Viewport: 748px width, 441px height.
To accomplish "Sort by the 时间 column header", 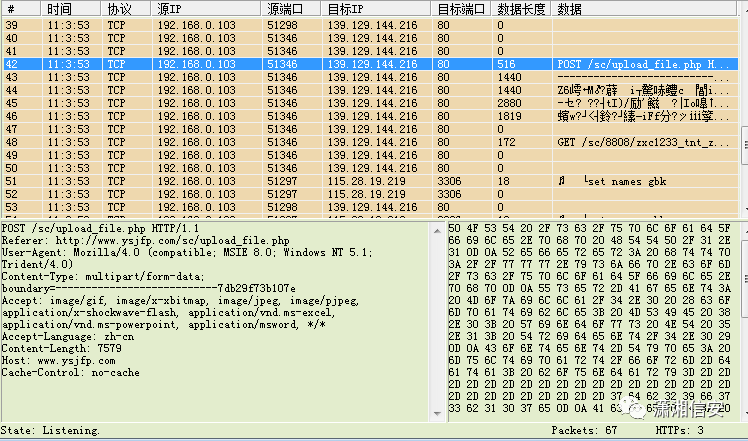I will (x=71, y=9).
